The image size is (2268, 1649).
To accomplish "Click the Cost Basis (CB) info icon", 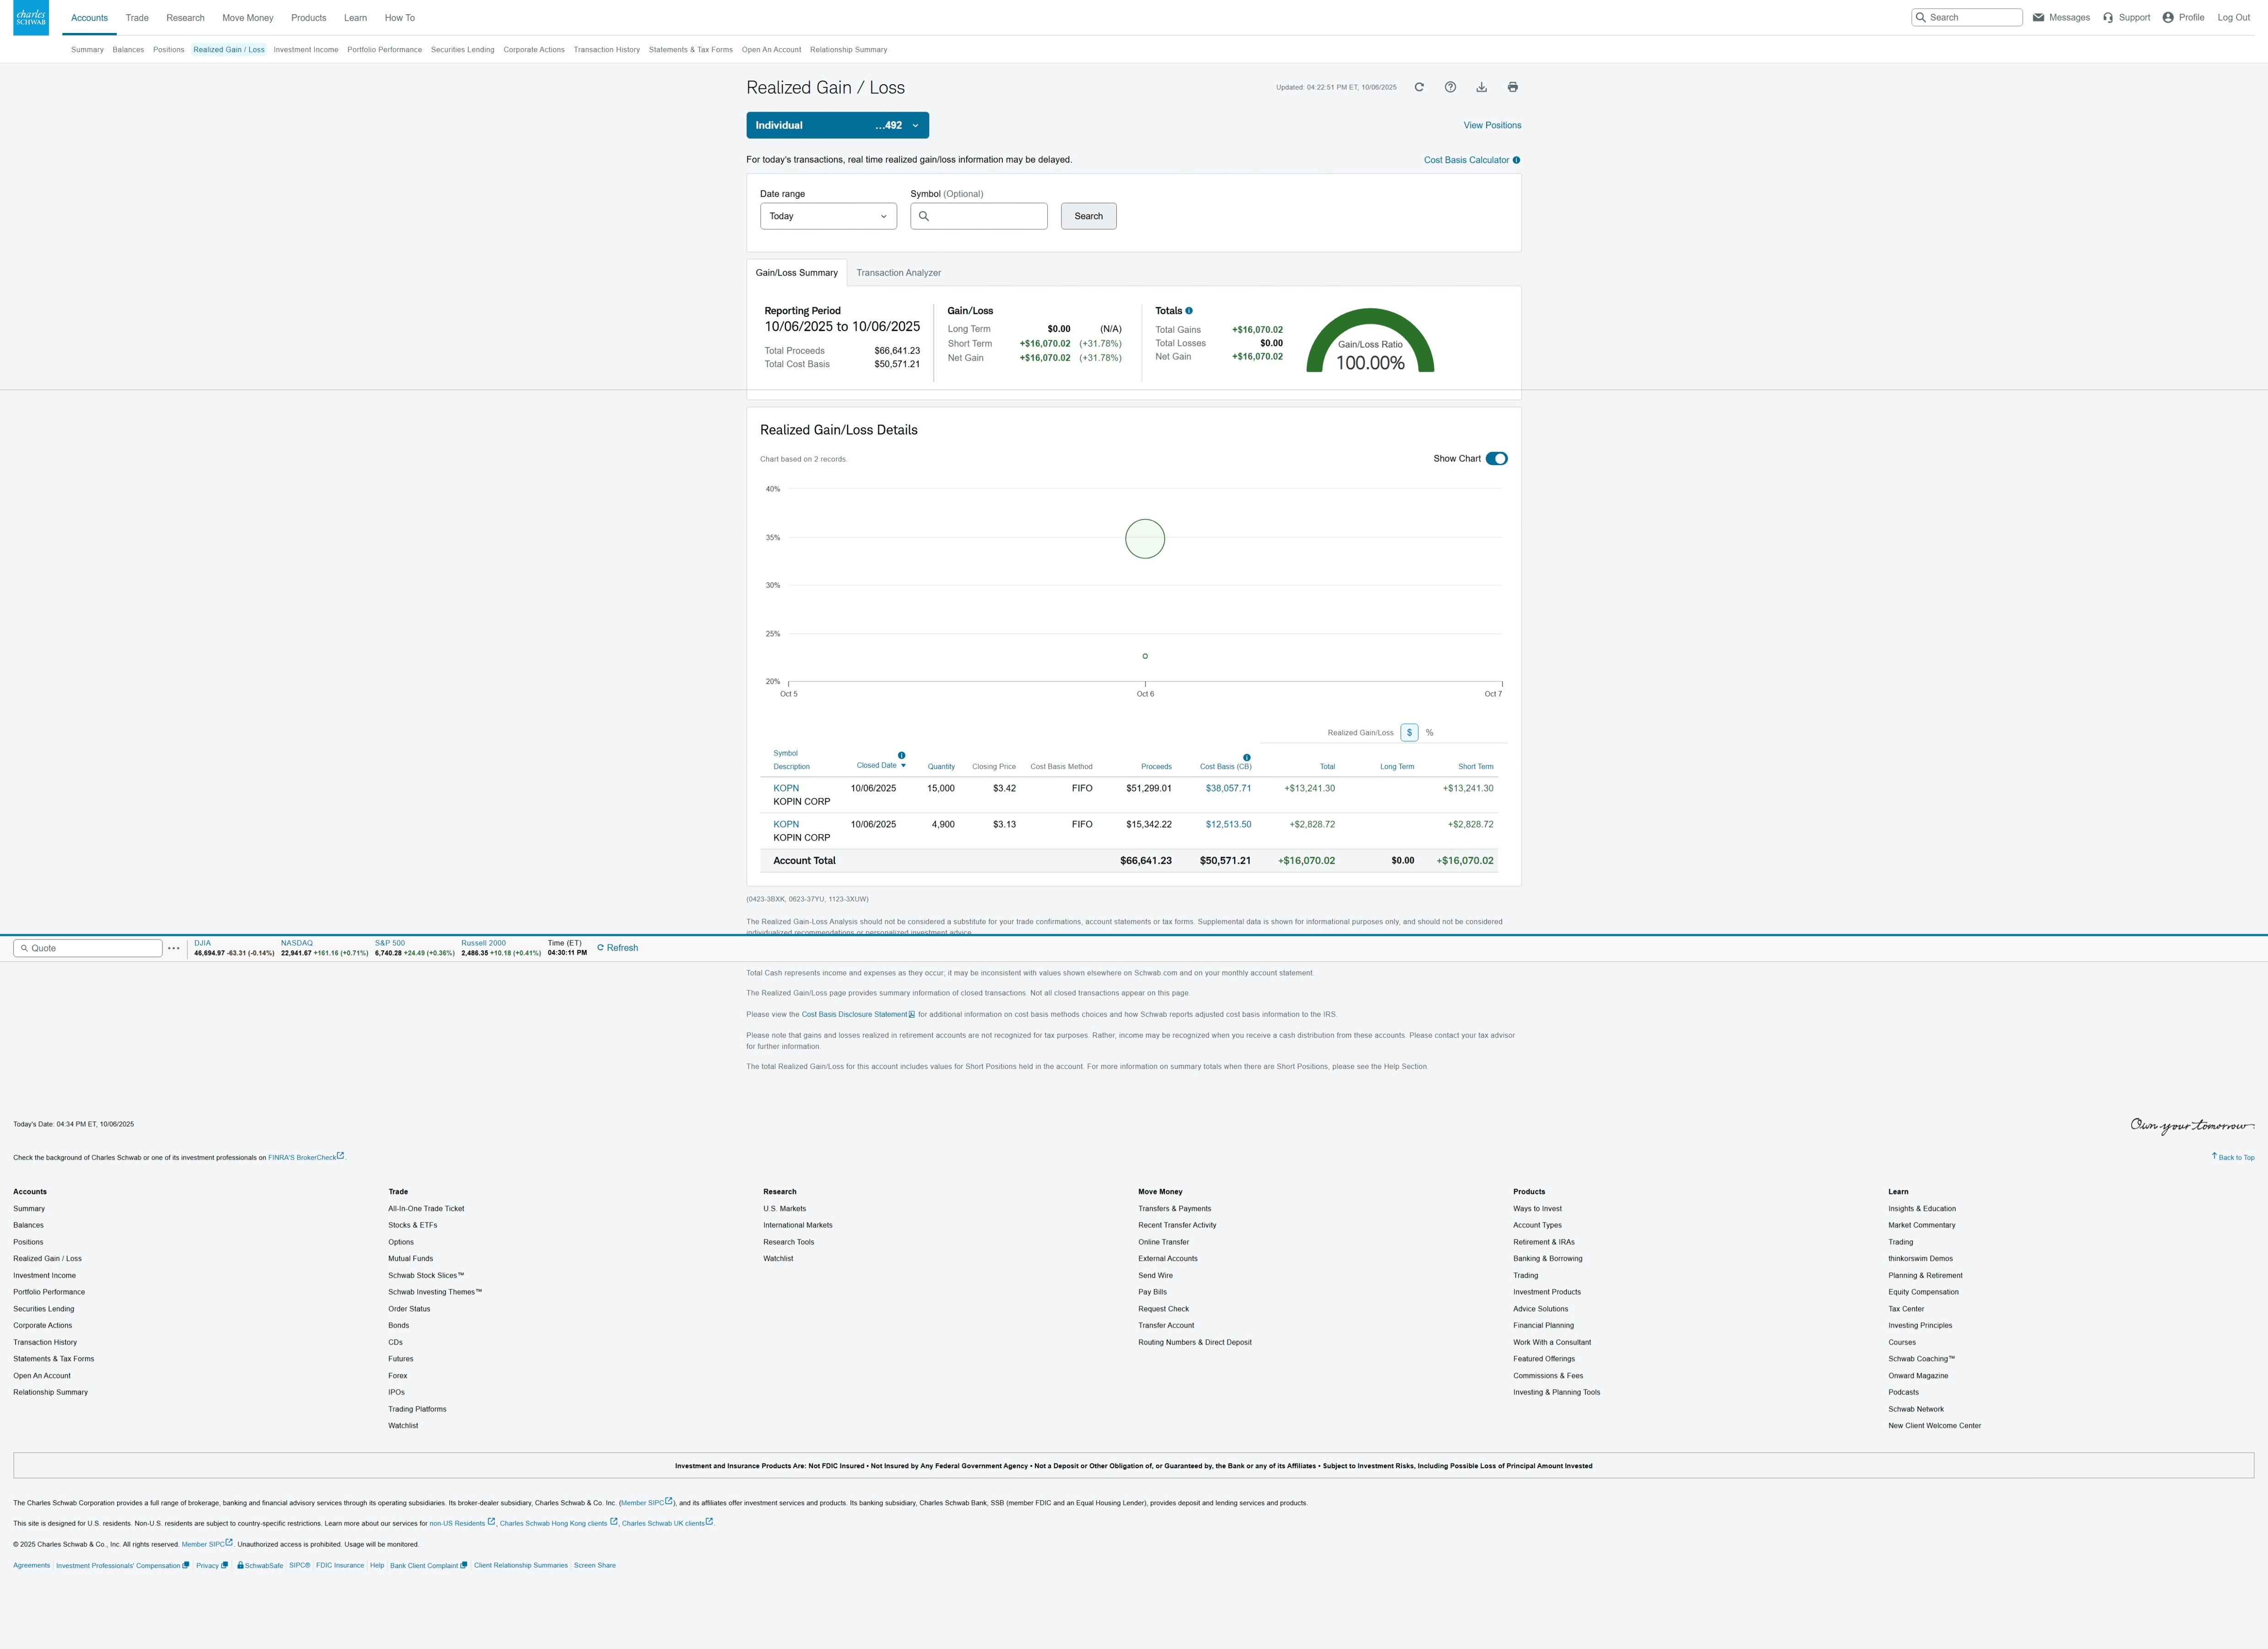I will click(1246, 757).
